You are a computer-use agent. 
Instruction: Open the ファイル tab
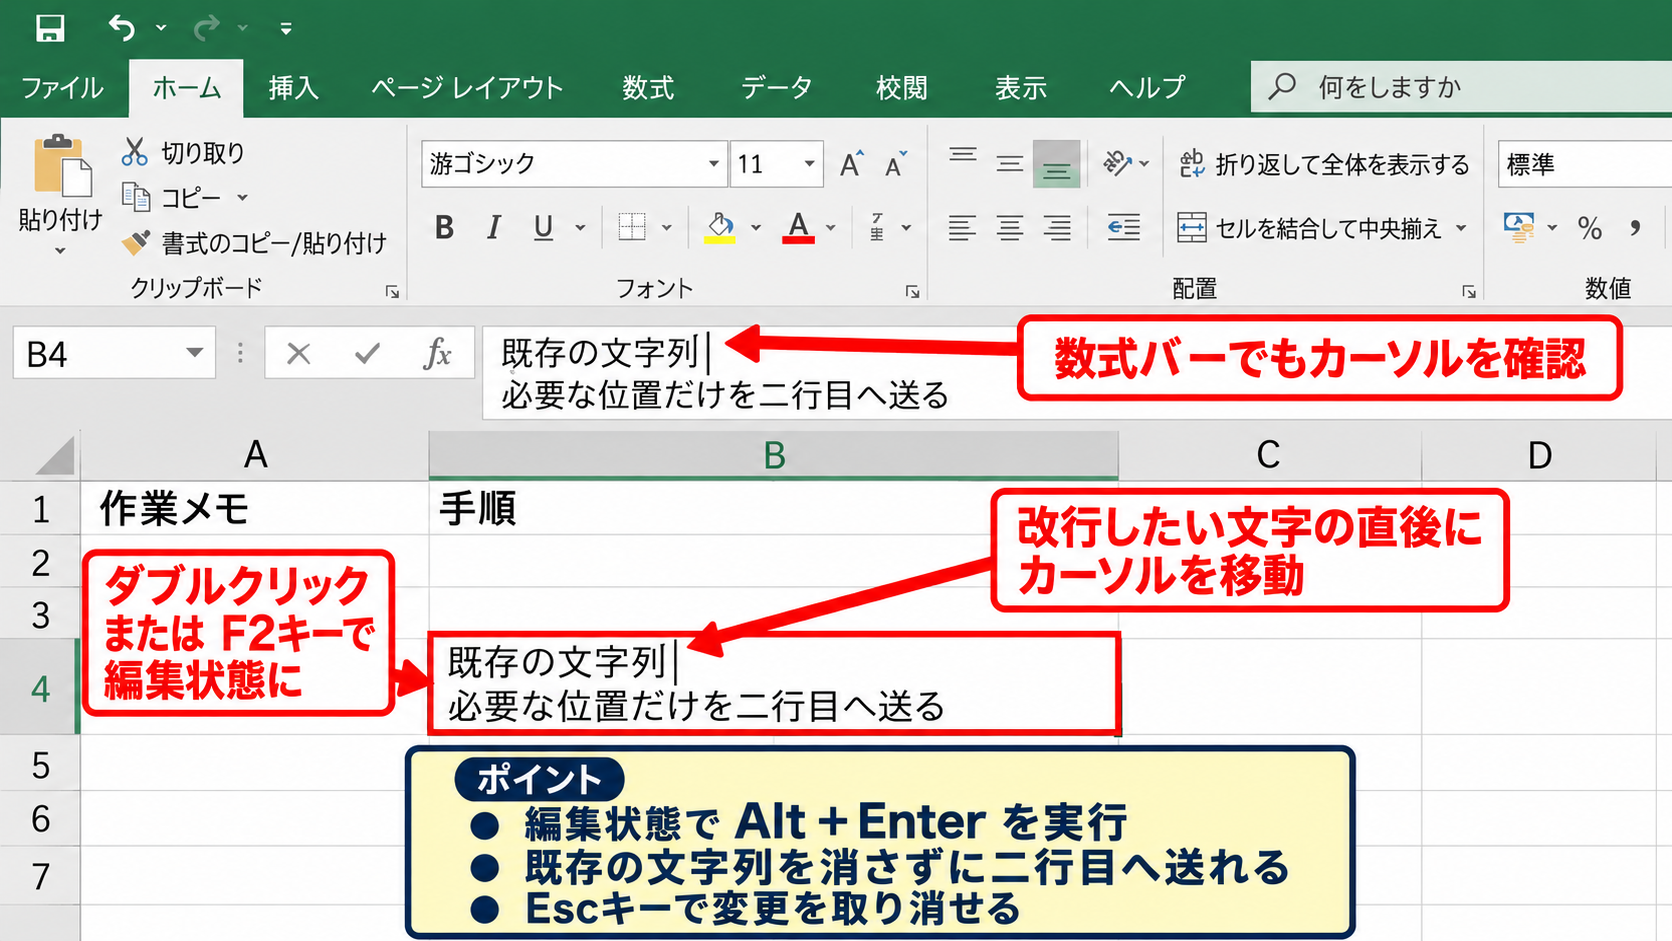point(62,88)
